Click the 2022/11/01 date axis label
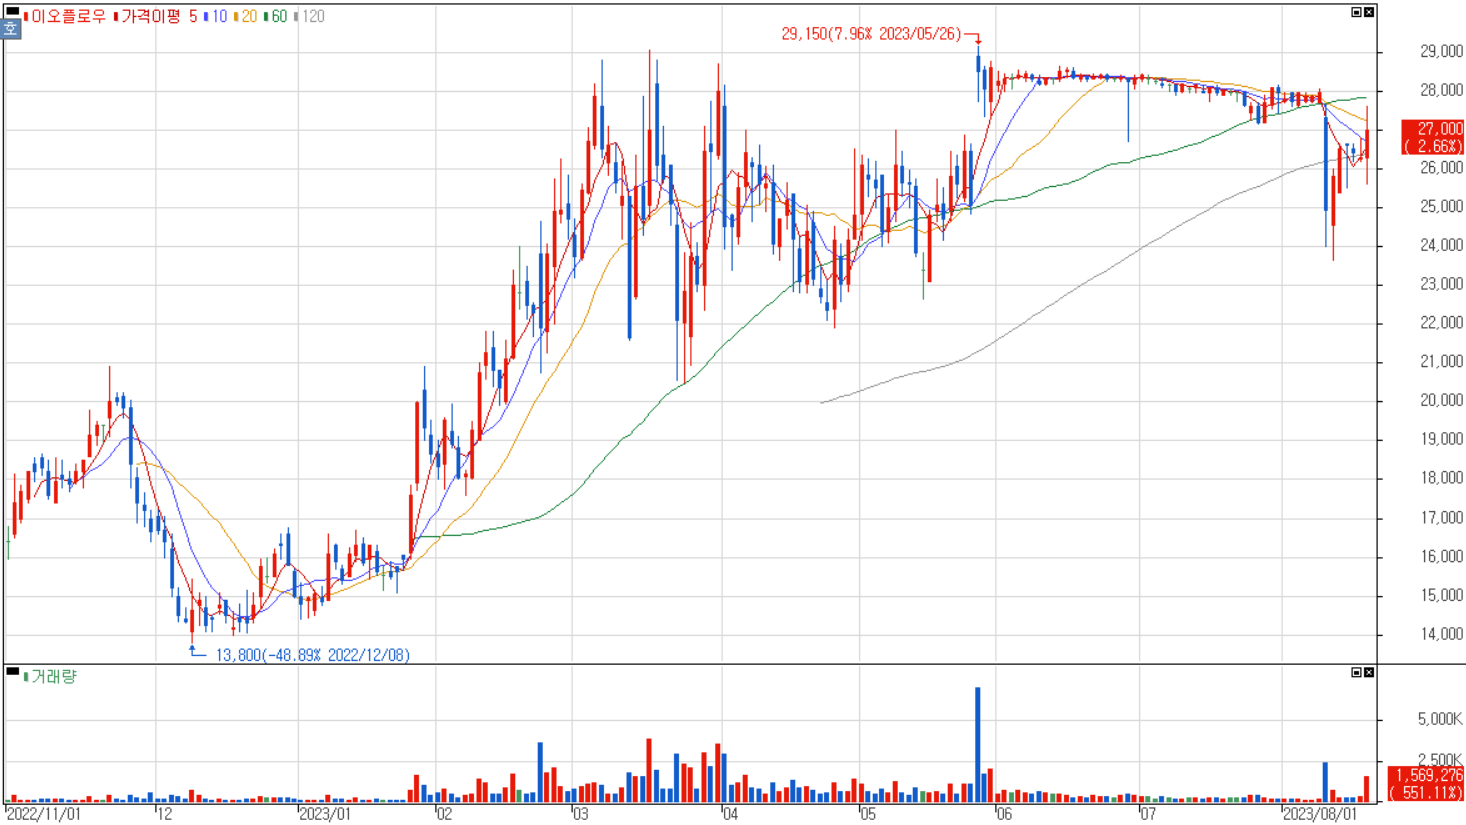The image size is (1466, 825). click(42, 814)
